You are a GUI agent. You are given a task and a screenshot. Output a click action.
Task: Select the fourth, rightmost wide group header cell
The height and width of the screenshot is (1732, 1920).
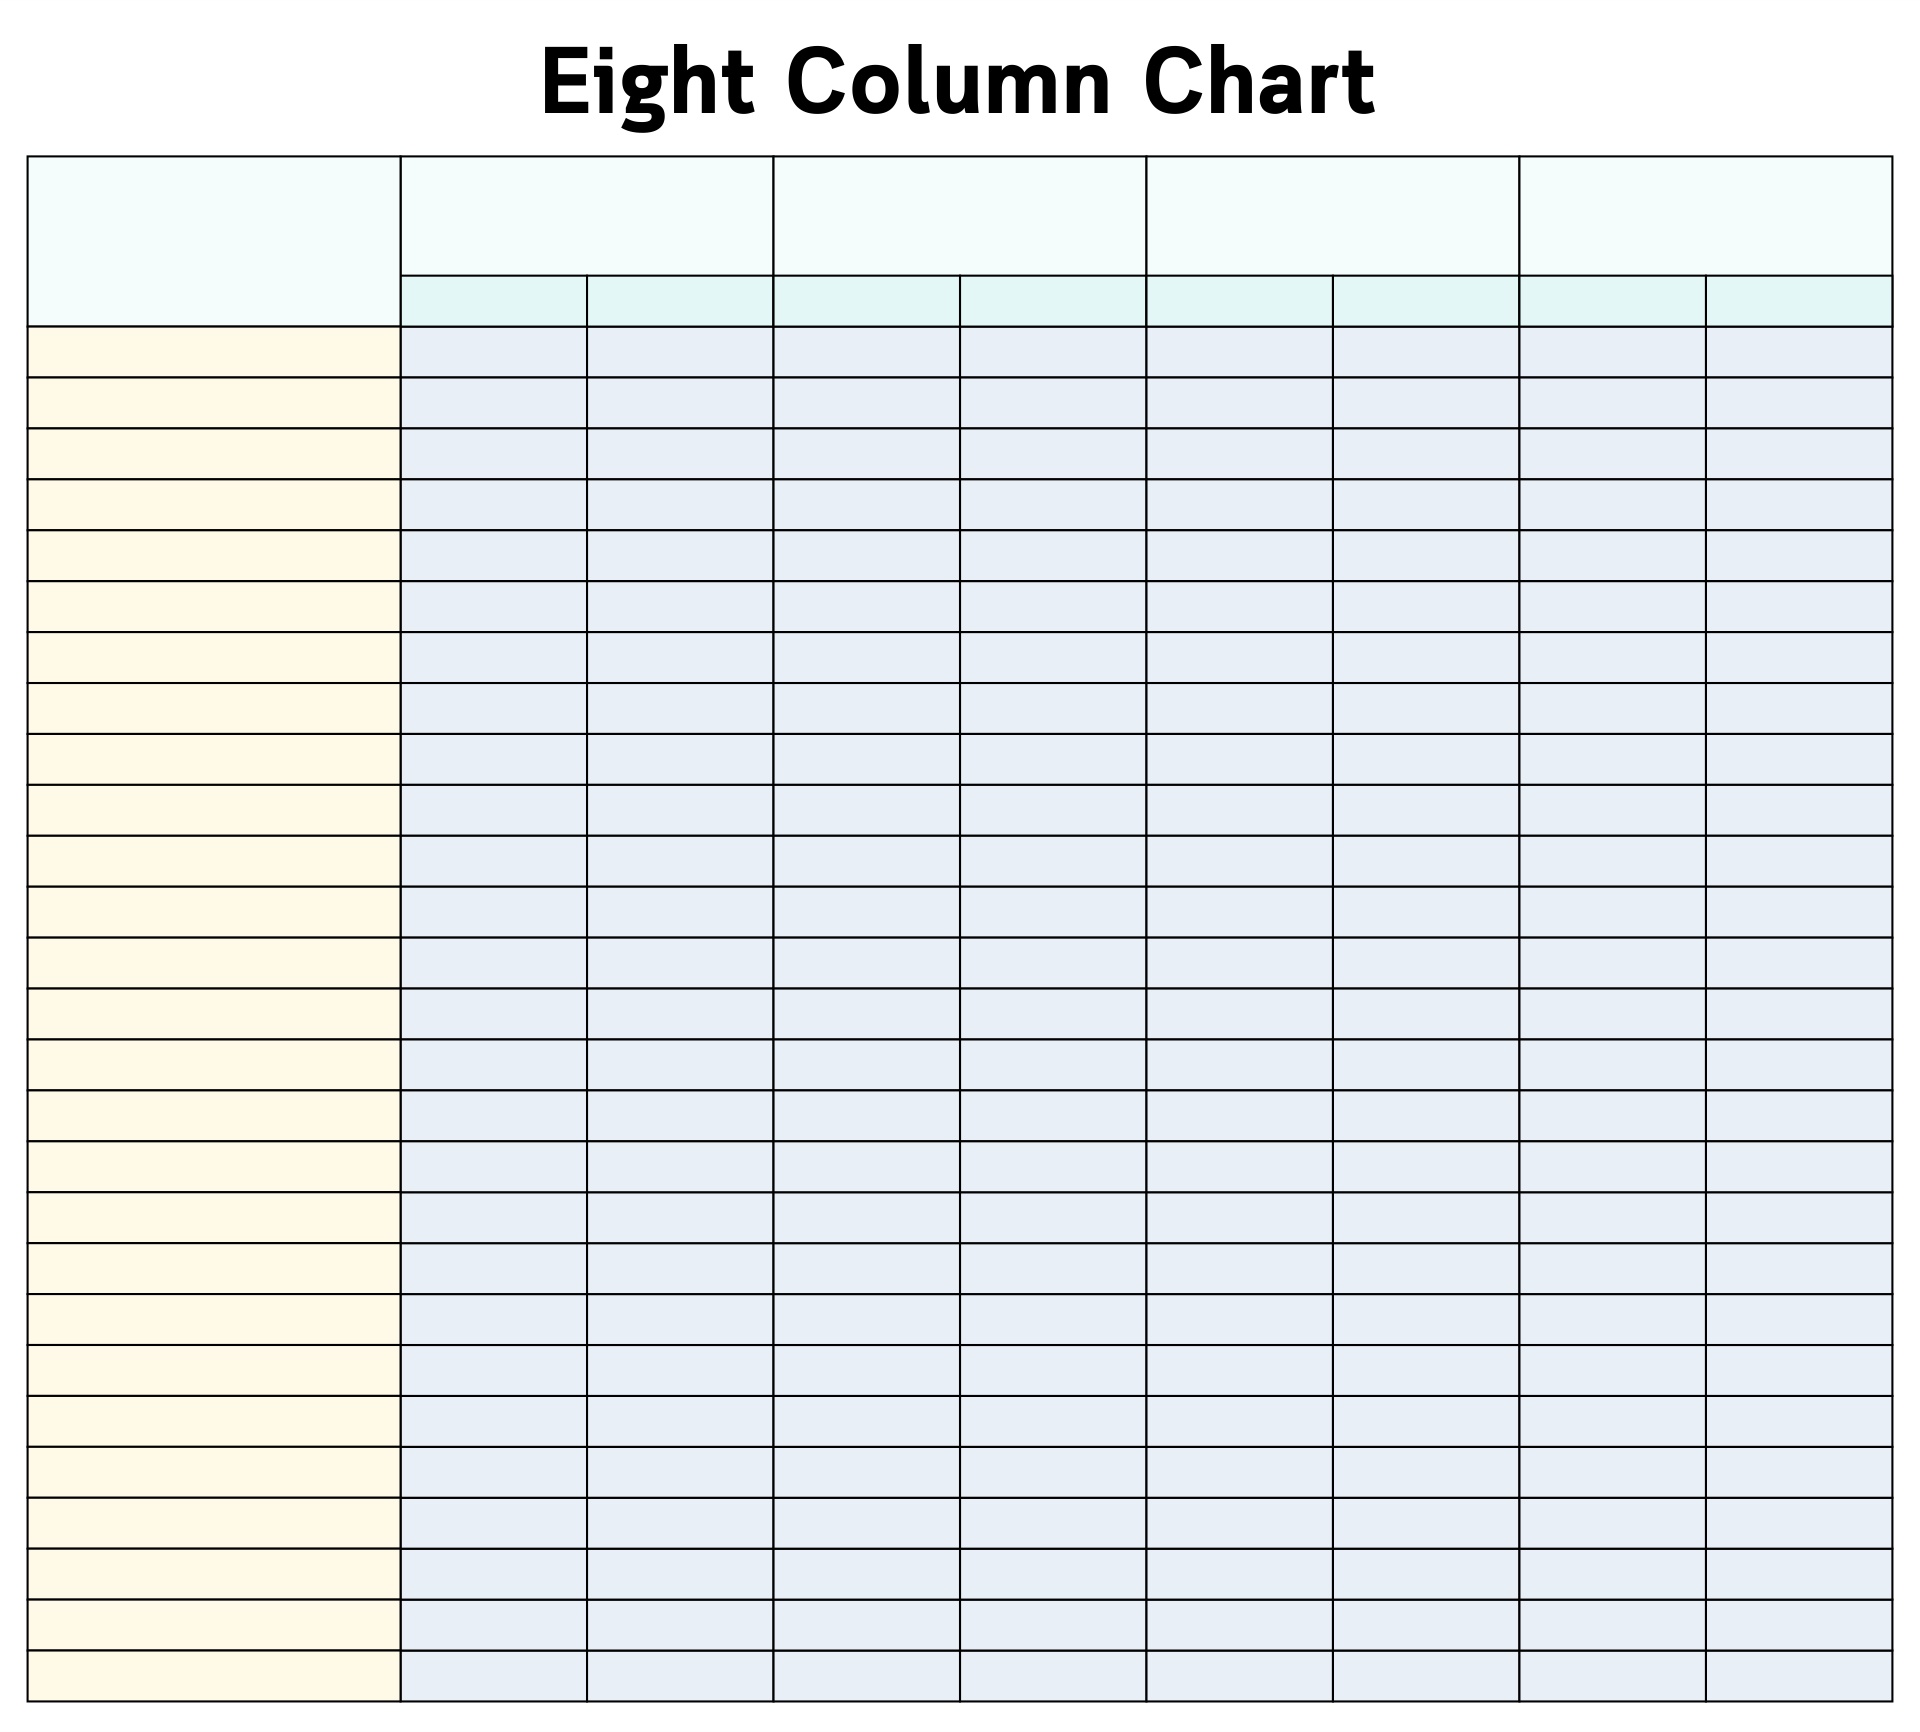pyautogui.click(x=1705, y=215)
